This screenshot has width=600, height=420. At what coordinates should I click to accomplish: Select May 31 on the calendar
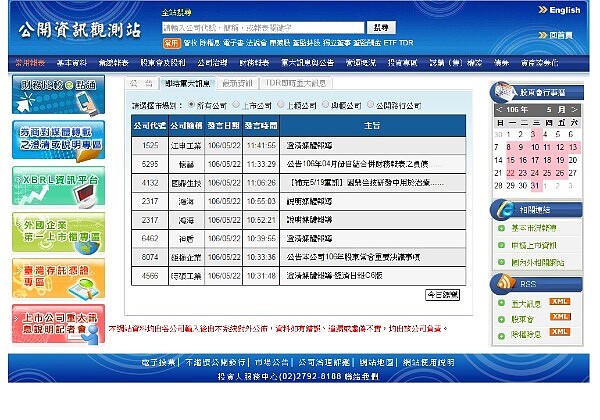(535, 186)
